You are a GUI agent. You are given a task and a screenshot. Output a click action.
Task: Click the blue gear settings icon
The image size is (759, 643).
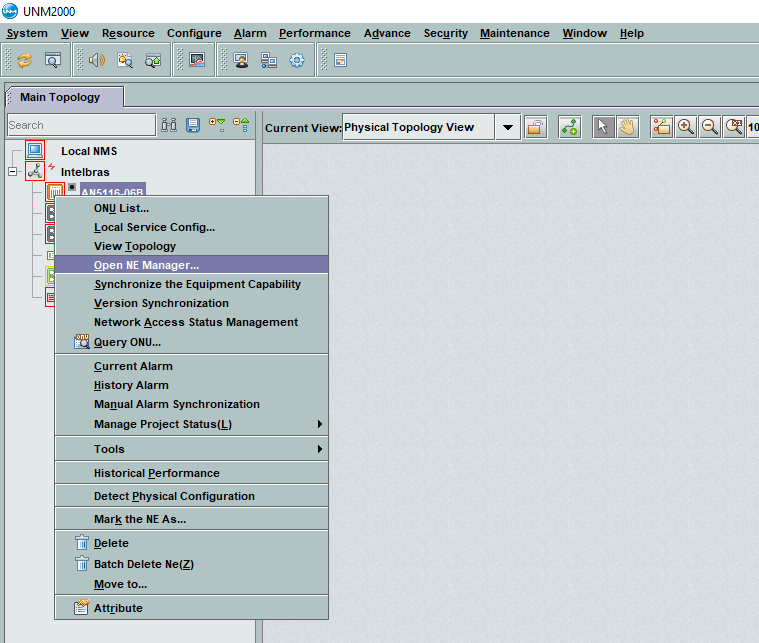tap(297, 60)
